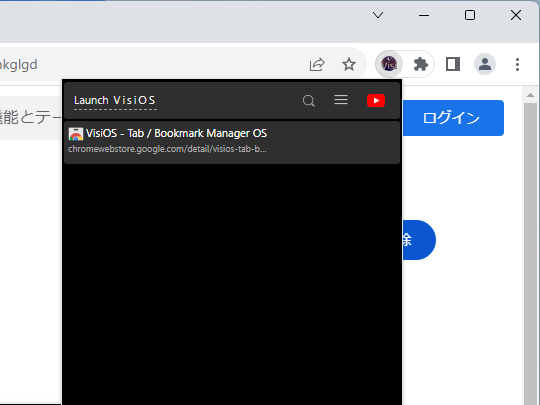Click the page scrollbar up arrow

coord(530,95)
